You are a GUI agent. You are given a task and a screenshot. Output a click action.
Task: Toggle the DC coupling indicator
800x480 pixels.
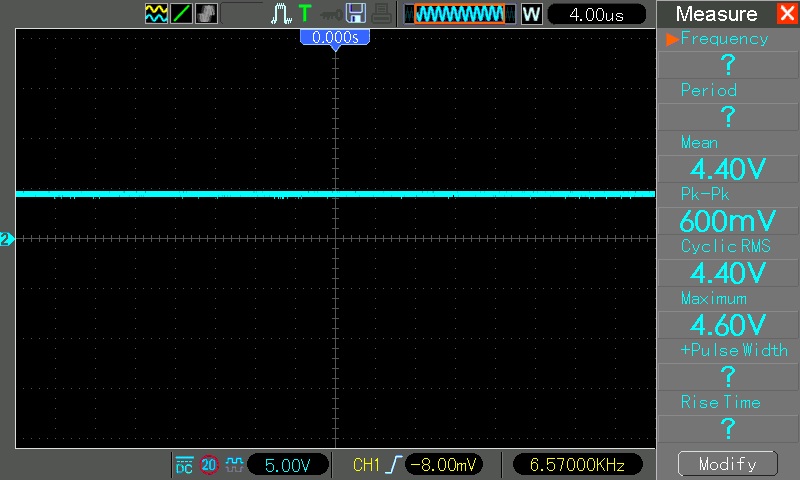pos(184,465)
